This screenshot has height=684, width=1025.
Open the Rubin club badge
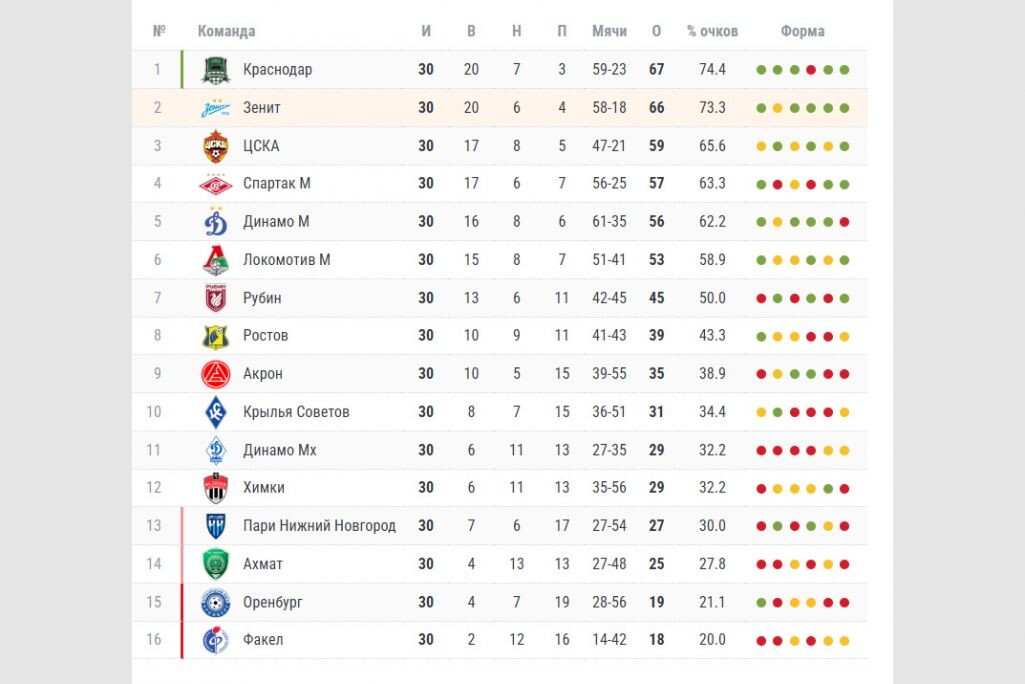216,298
